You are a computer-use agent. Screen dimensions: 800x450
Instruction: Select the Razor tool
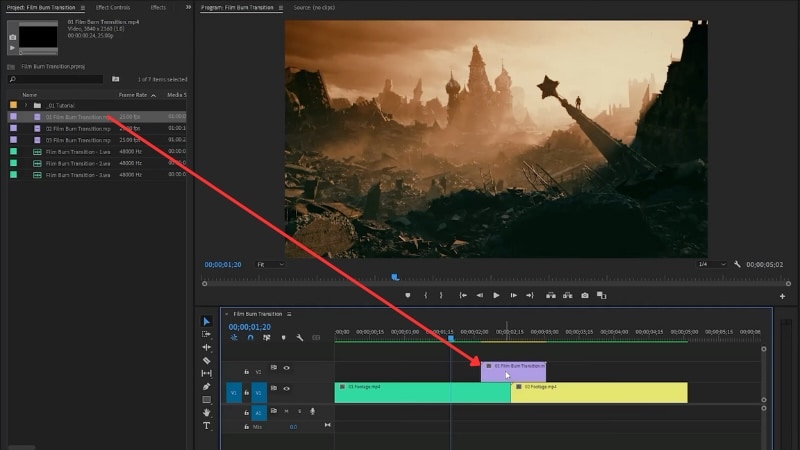207,360
